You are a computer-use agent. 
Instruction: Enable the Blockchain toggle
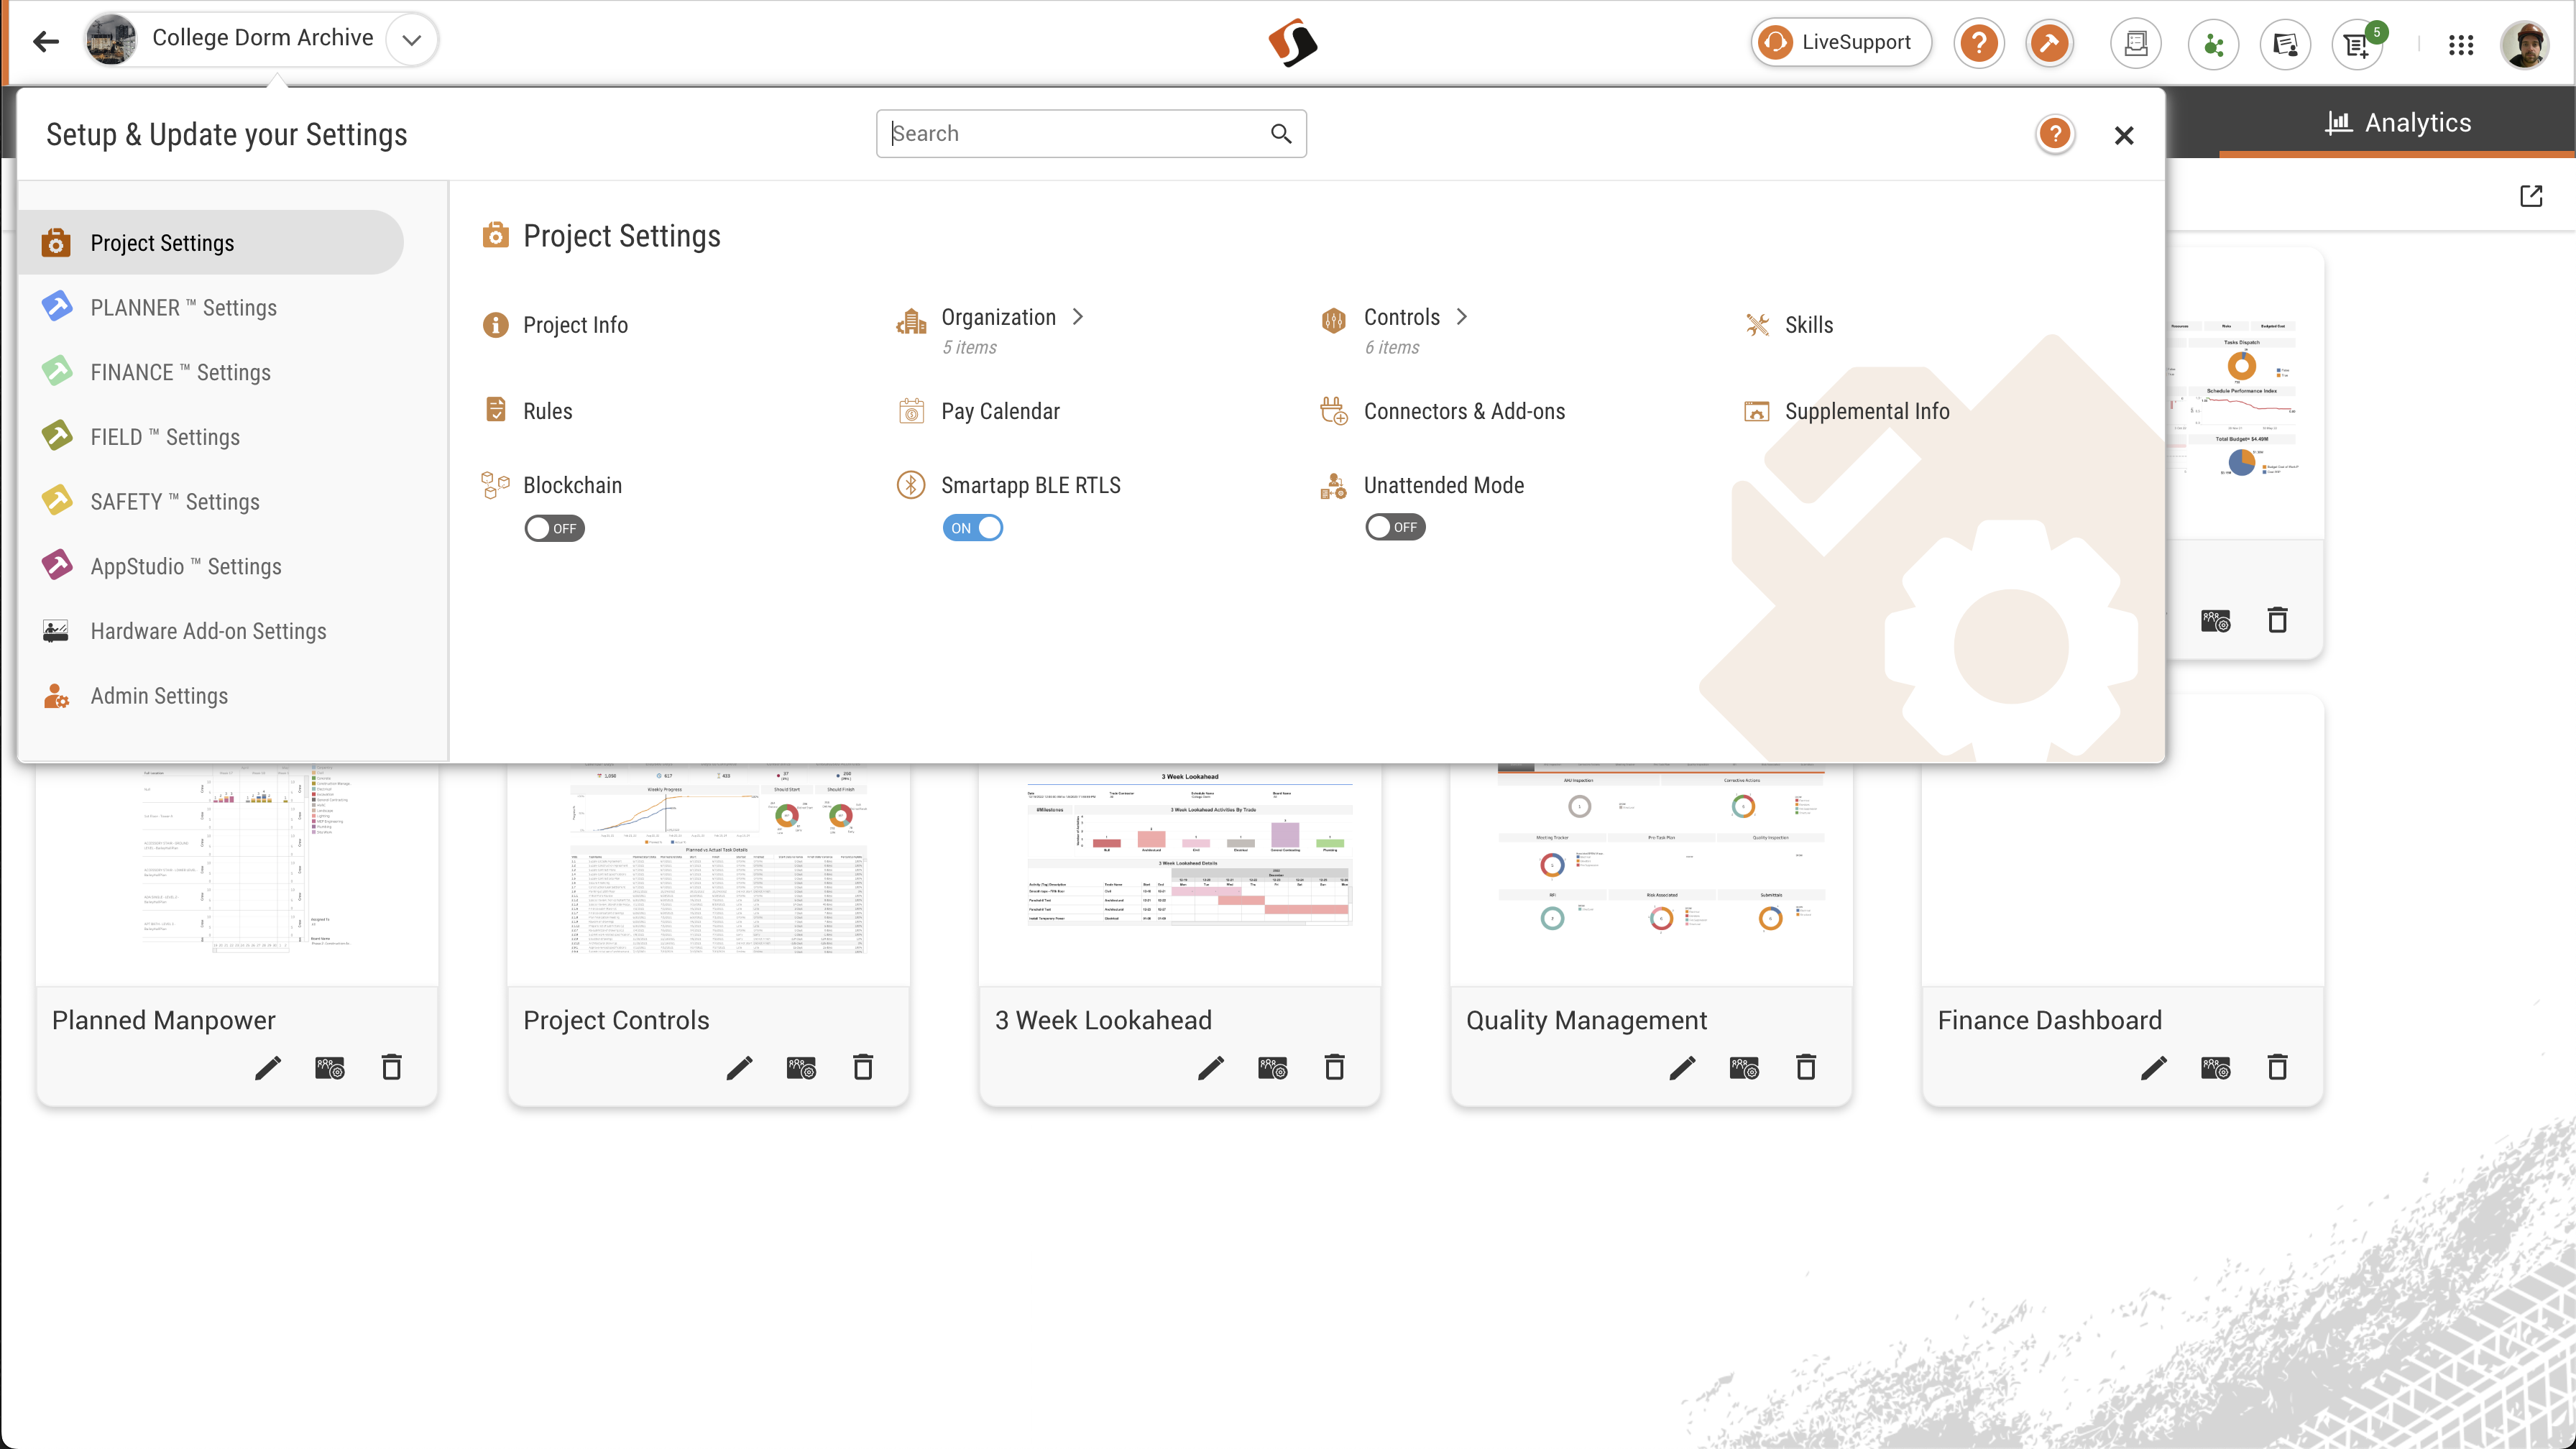(554, 528)
